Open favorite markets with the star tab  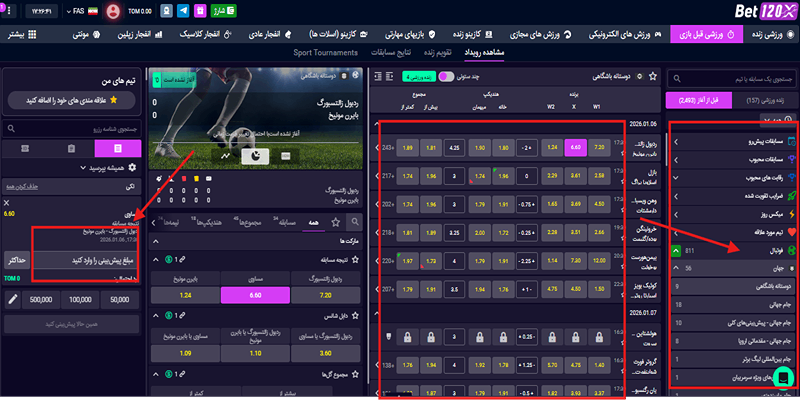335,222
